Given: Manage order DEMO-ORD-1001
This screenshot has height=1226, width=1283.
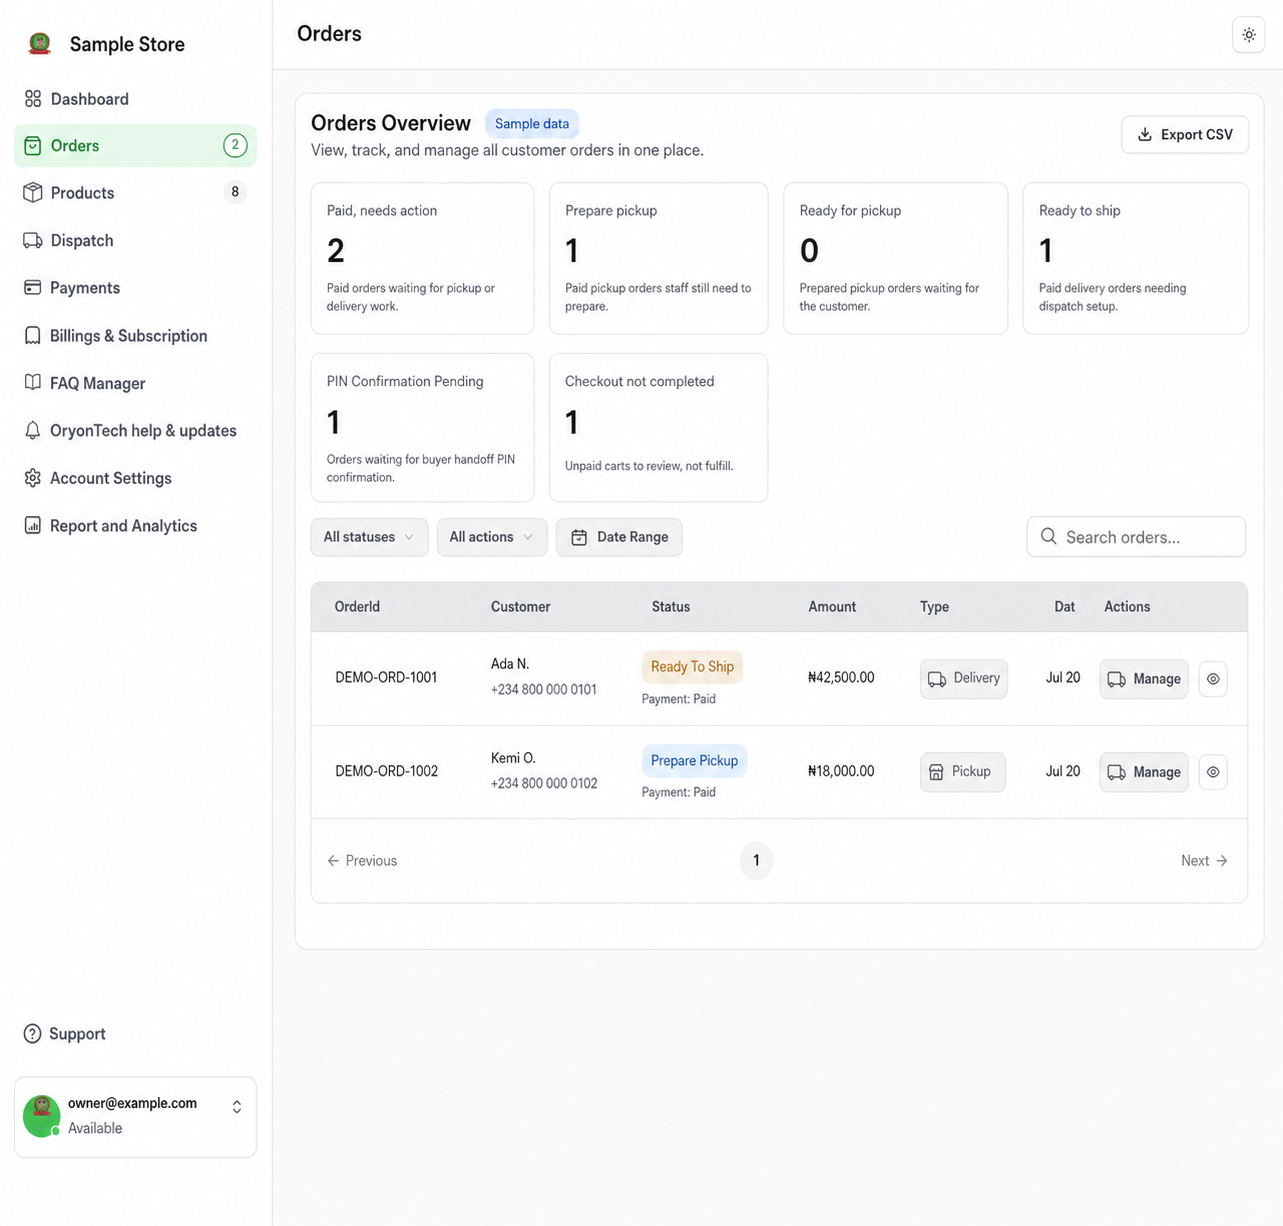Looking at the screenshot, I should [x=1144, y=679].
